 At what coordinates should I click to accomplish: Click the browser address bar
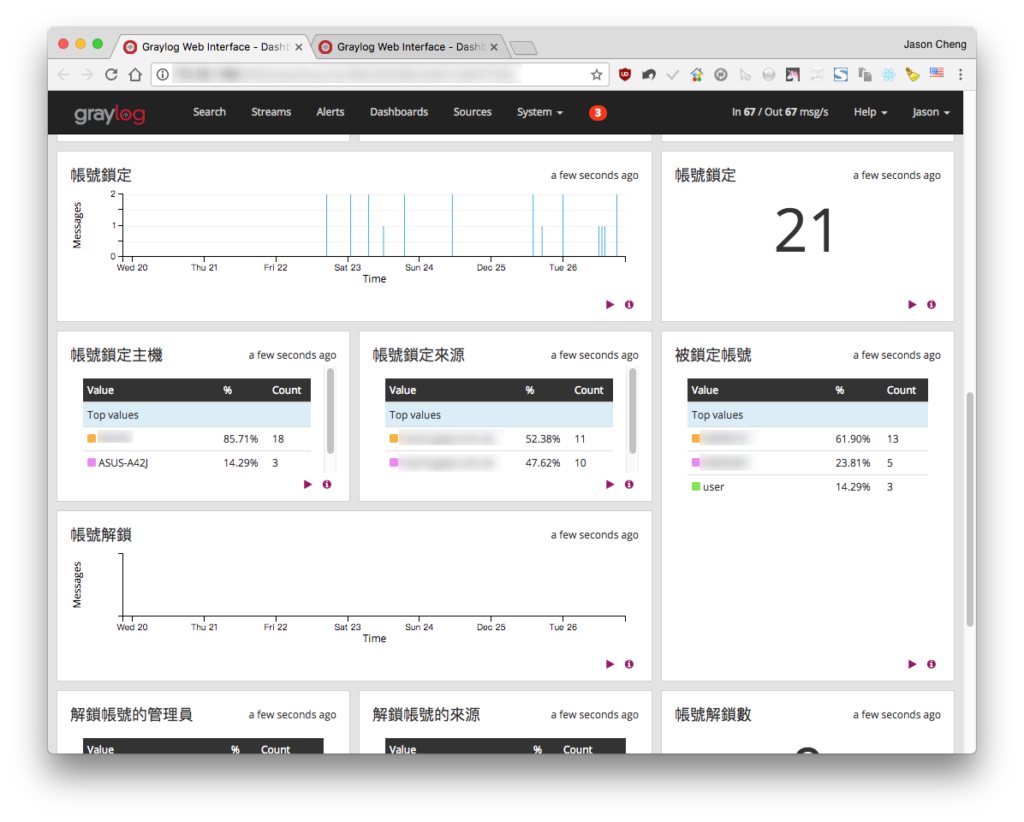(379, 75)
